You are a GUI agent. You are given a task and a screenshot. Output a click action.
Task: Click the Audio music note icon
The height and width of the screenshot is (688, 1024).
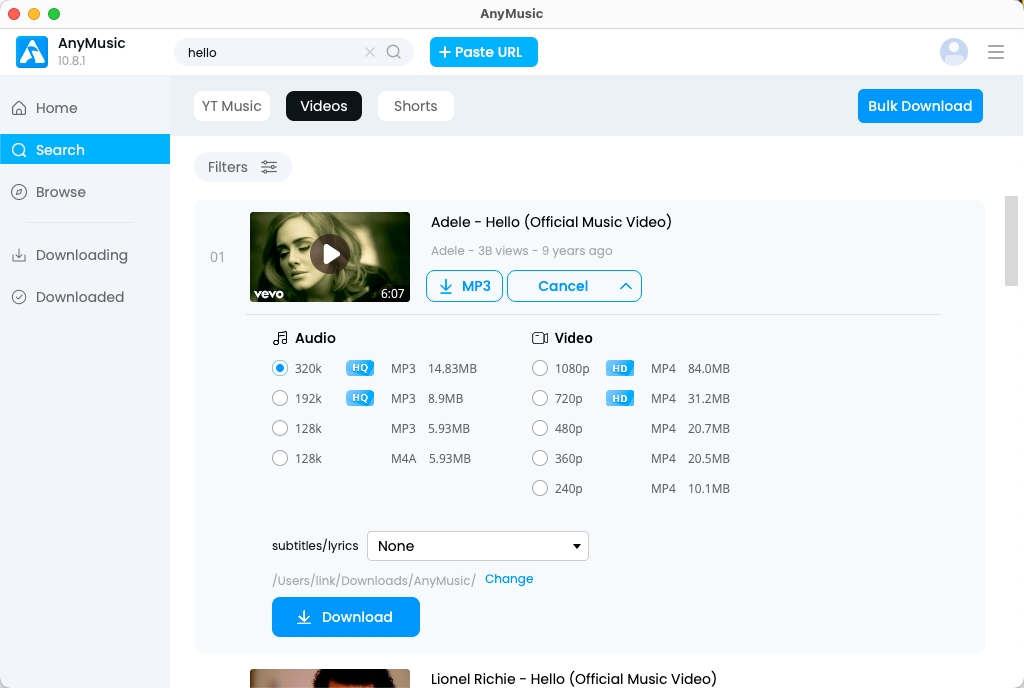click(280, 338)
